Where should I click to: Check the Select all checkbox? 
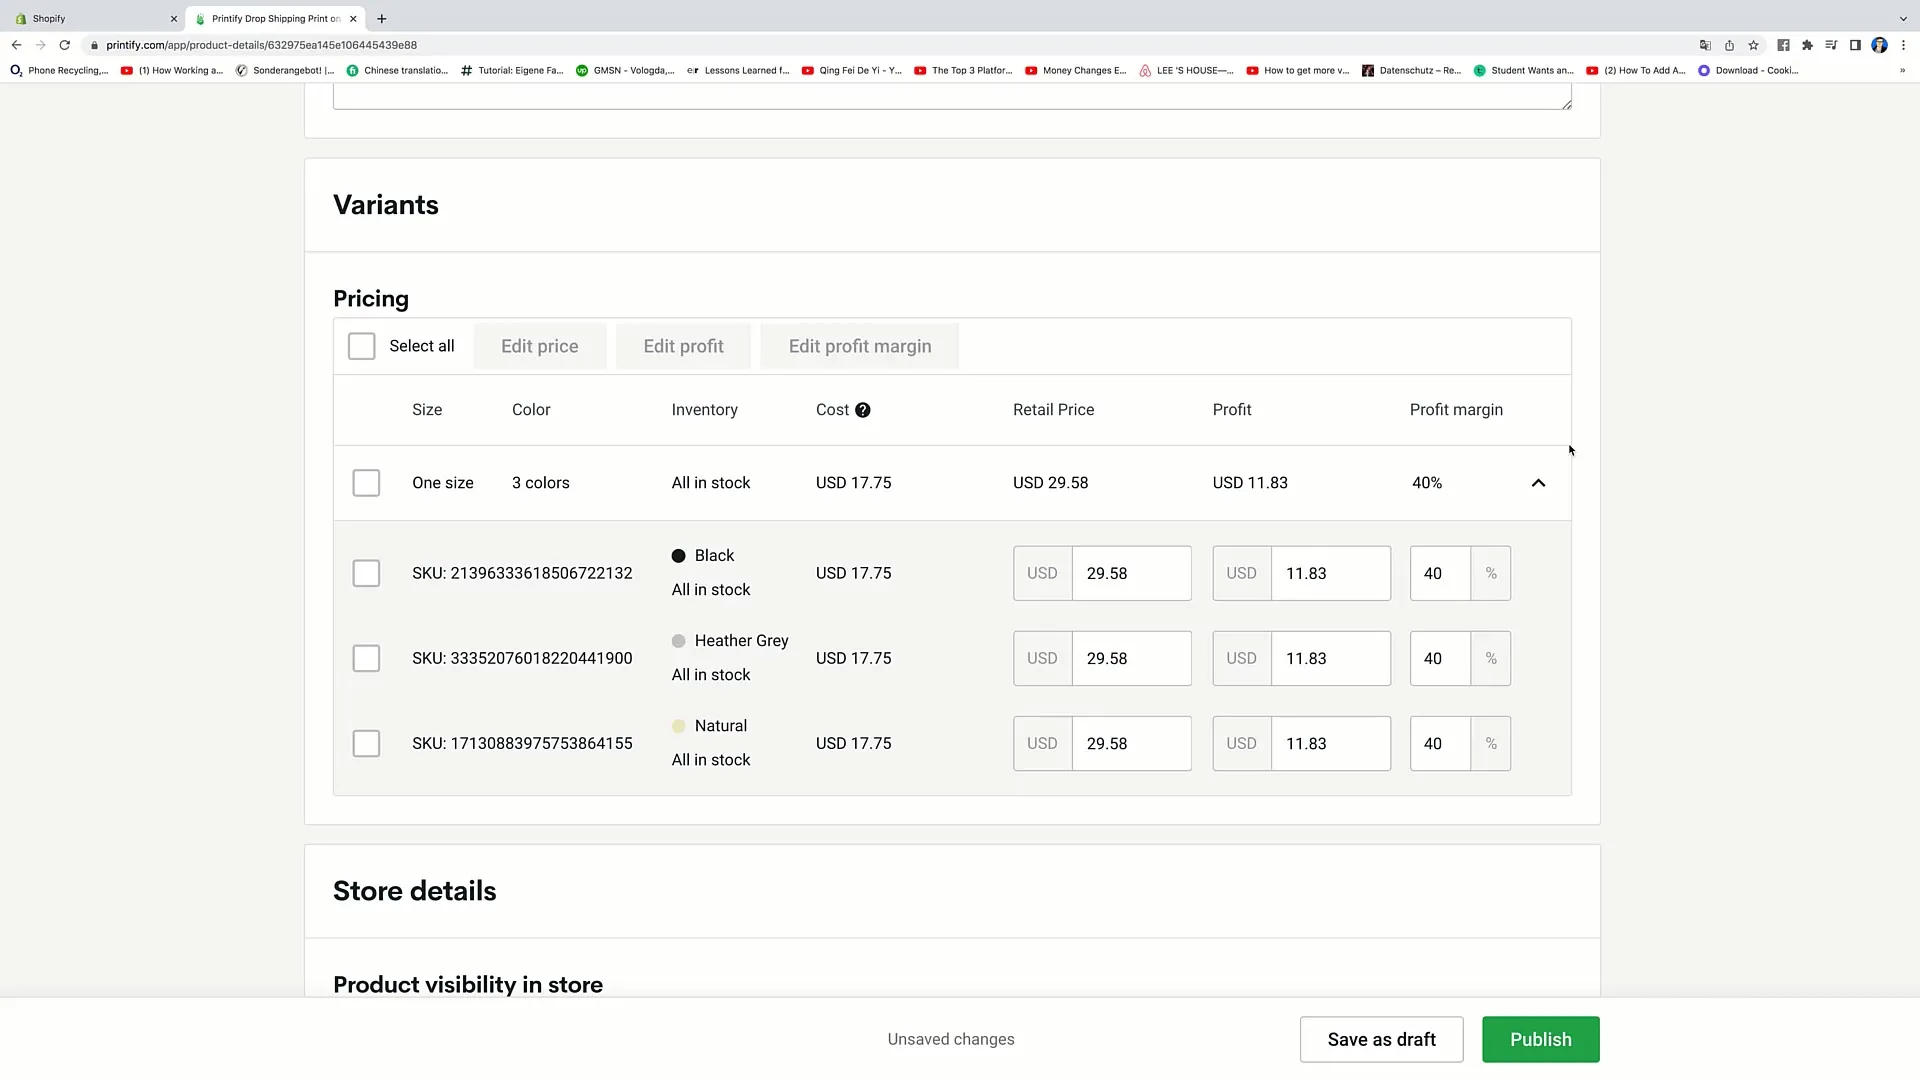pyautogui.click(x=361, y=346)
